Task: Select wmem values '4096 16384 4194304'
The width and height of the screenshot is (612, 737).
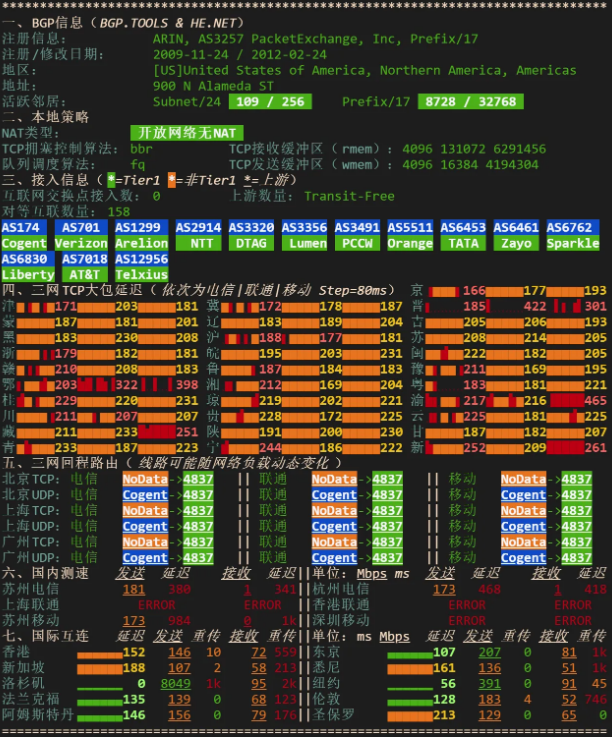Action: click(x=471, y=165)
